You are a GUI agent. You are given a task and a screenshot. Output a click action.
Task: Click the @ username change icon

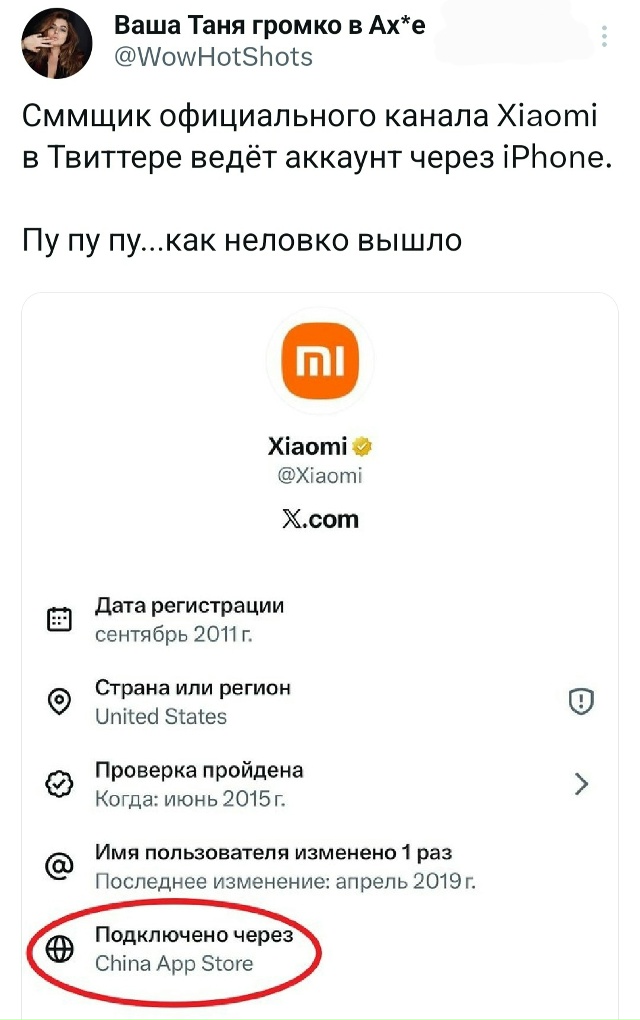tap(60, 866)
